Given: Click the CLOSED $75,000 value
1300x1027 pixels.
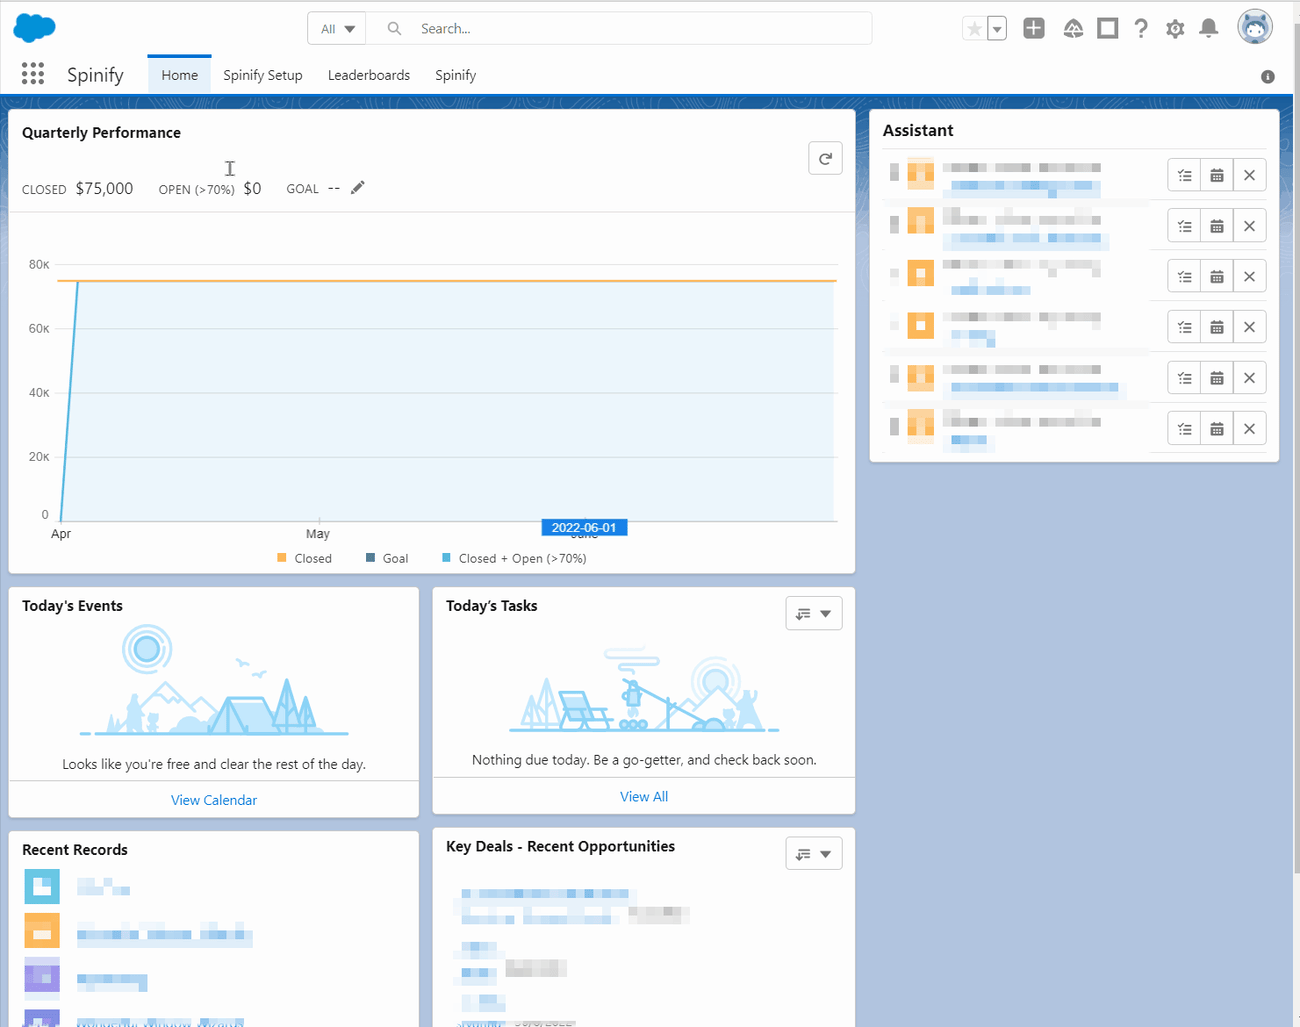Looking at the screenshot, I should click(104, 188).
